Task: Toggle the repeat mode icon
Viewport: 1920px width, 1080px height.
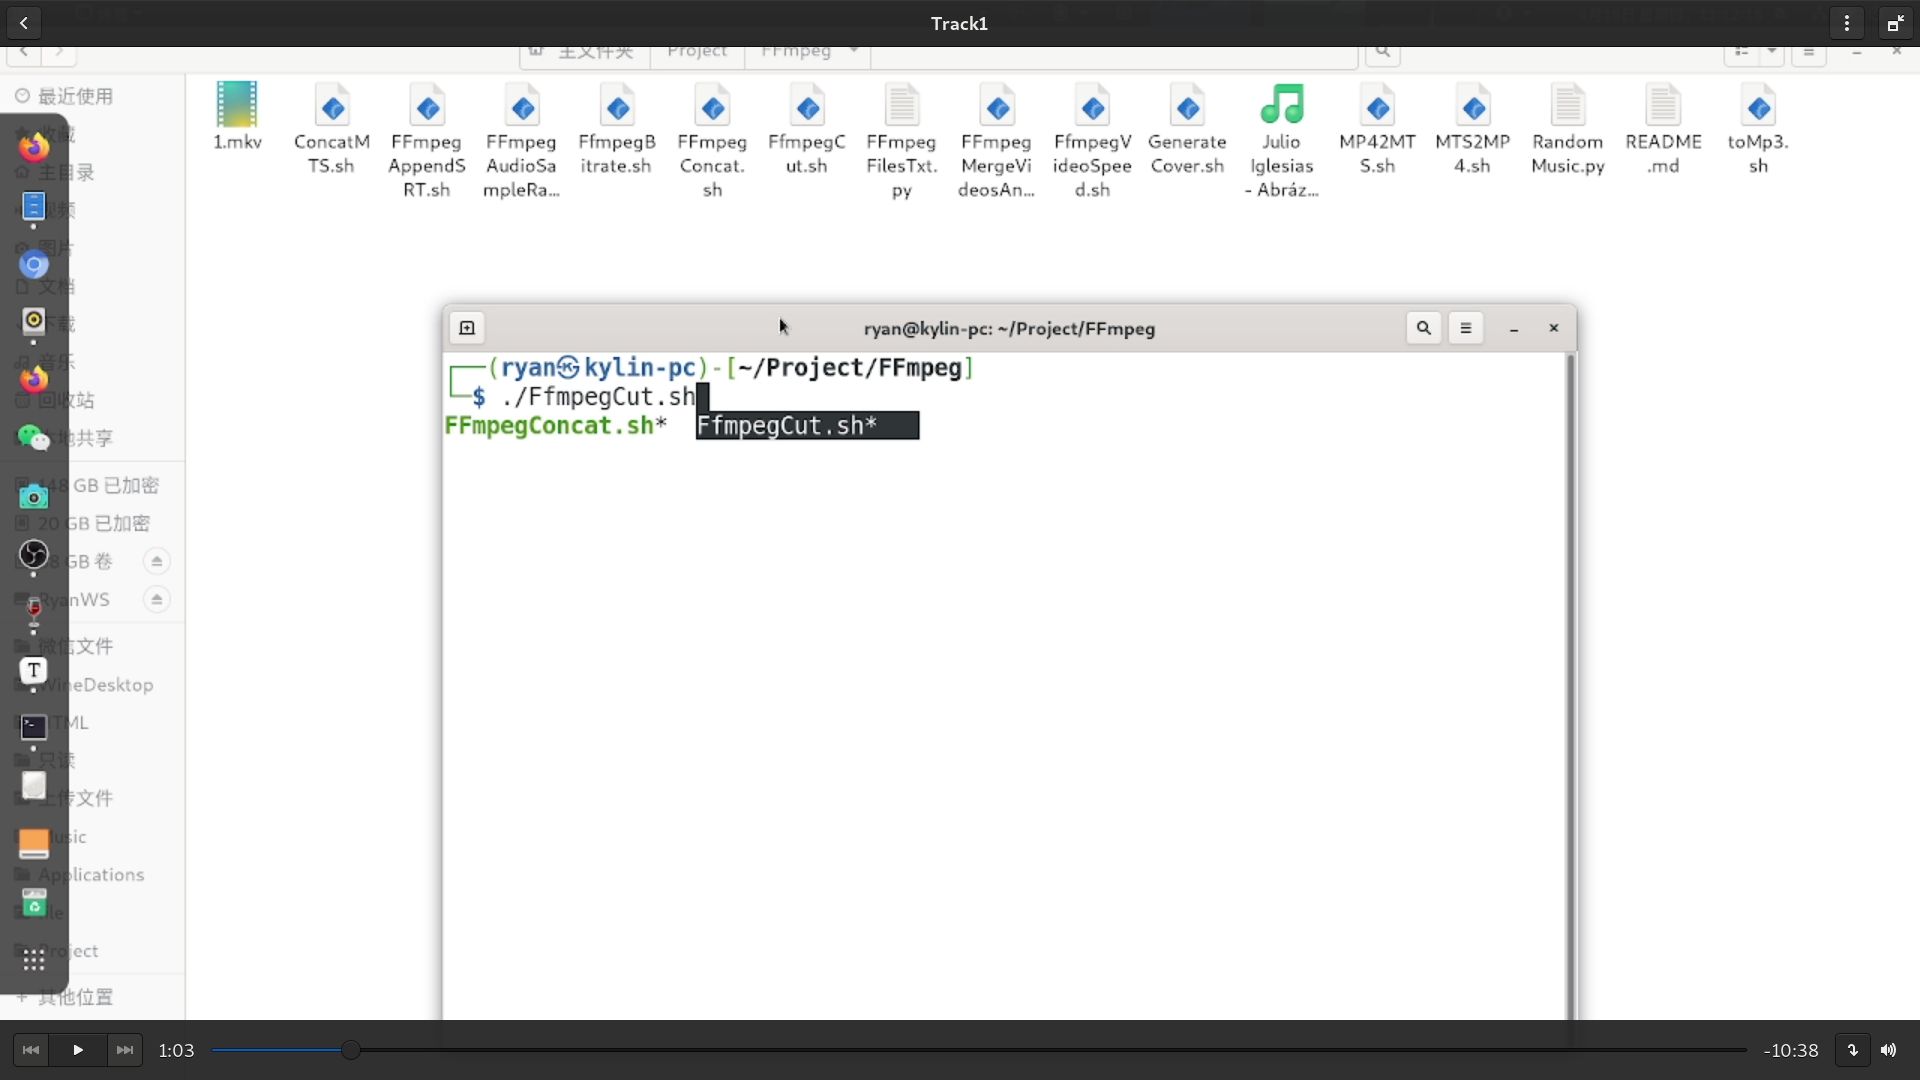Action: point(1852,1050)
